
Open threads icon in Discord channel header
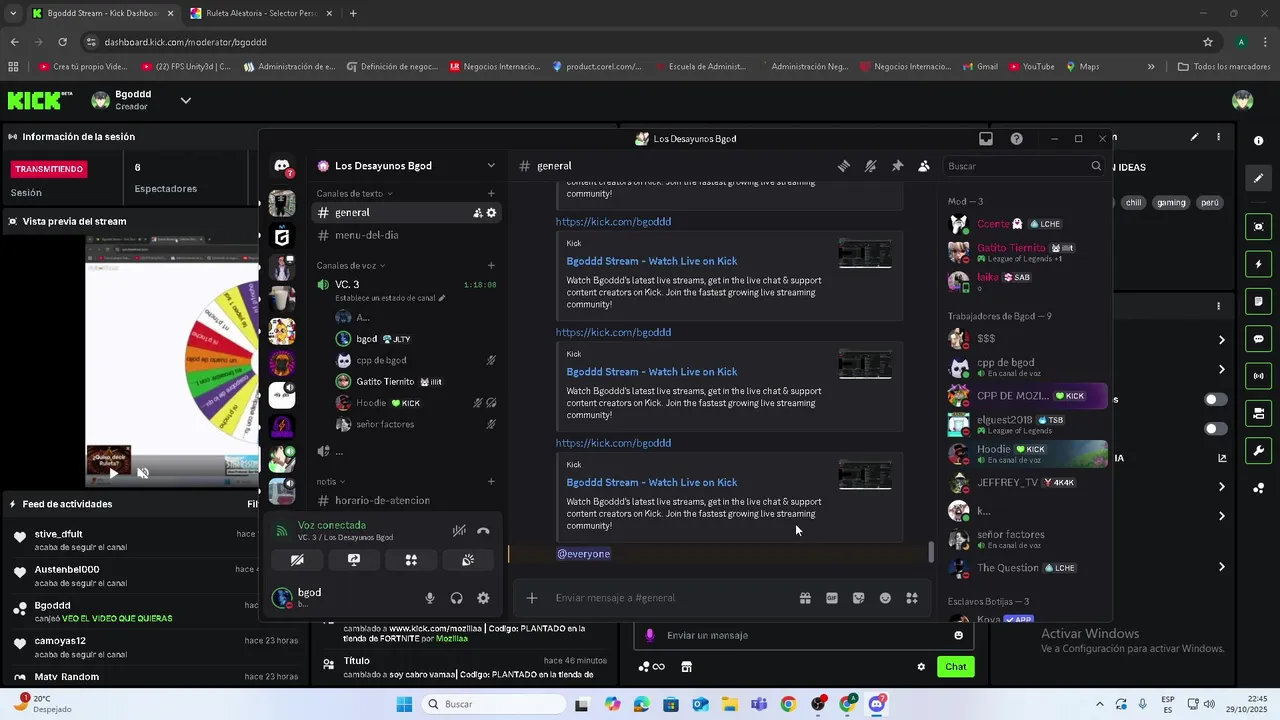[844, 166]
